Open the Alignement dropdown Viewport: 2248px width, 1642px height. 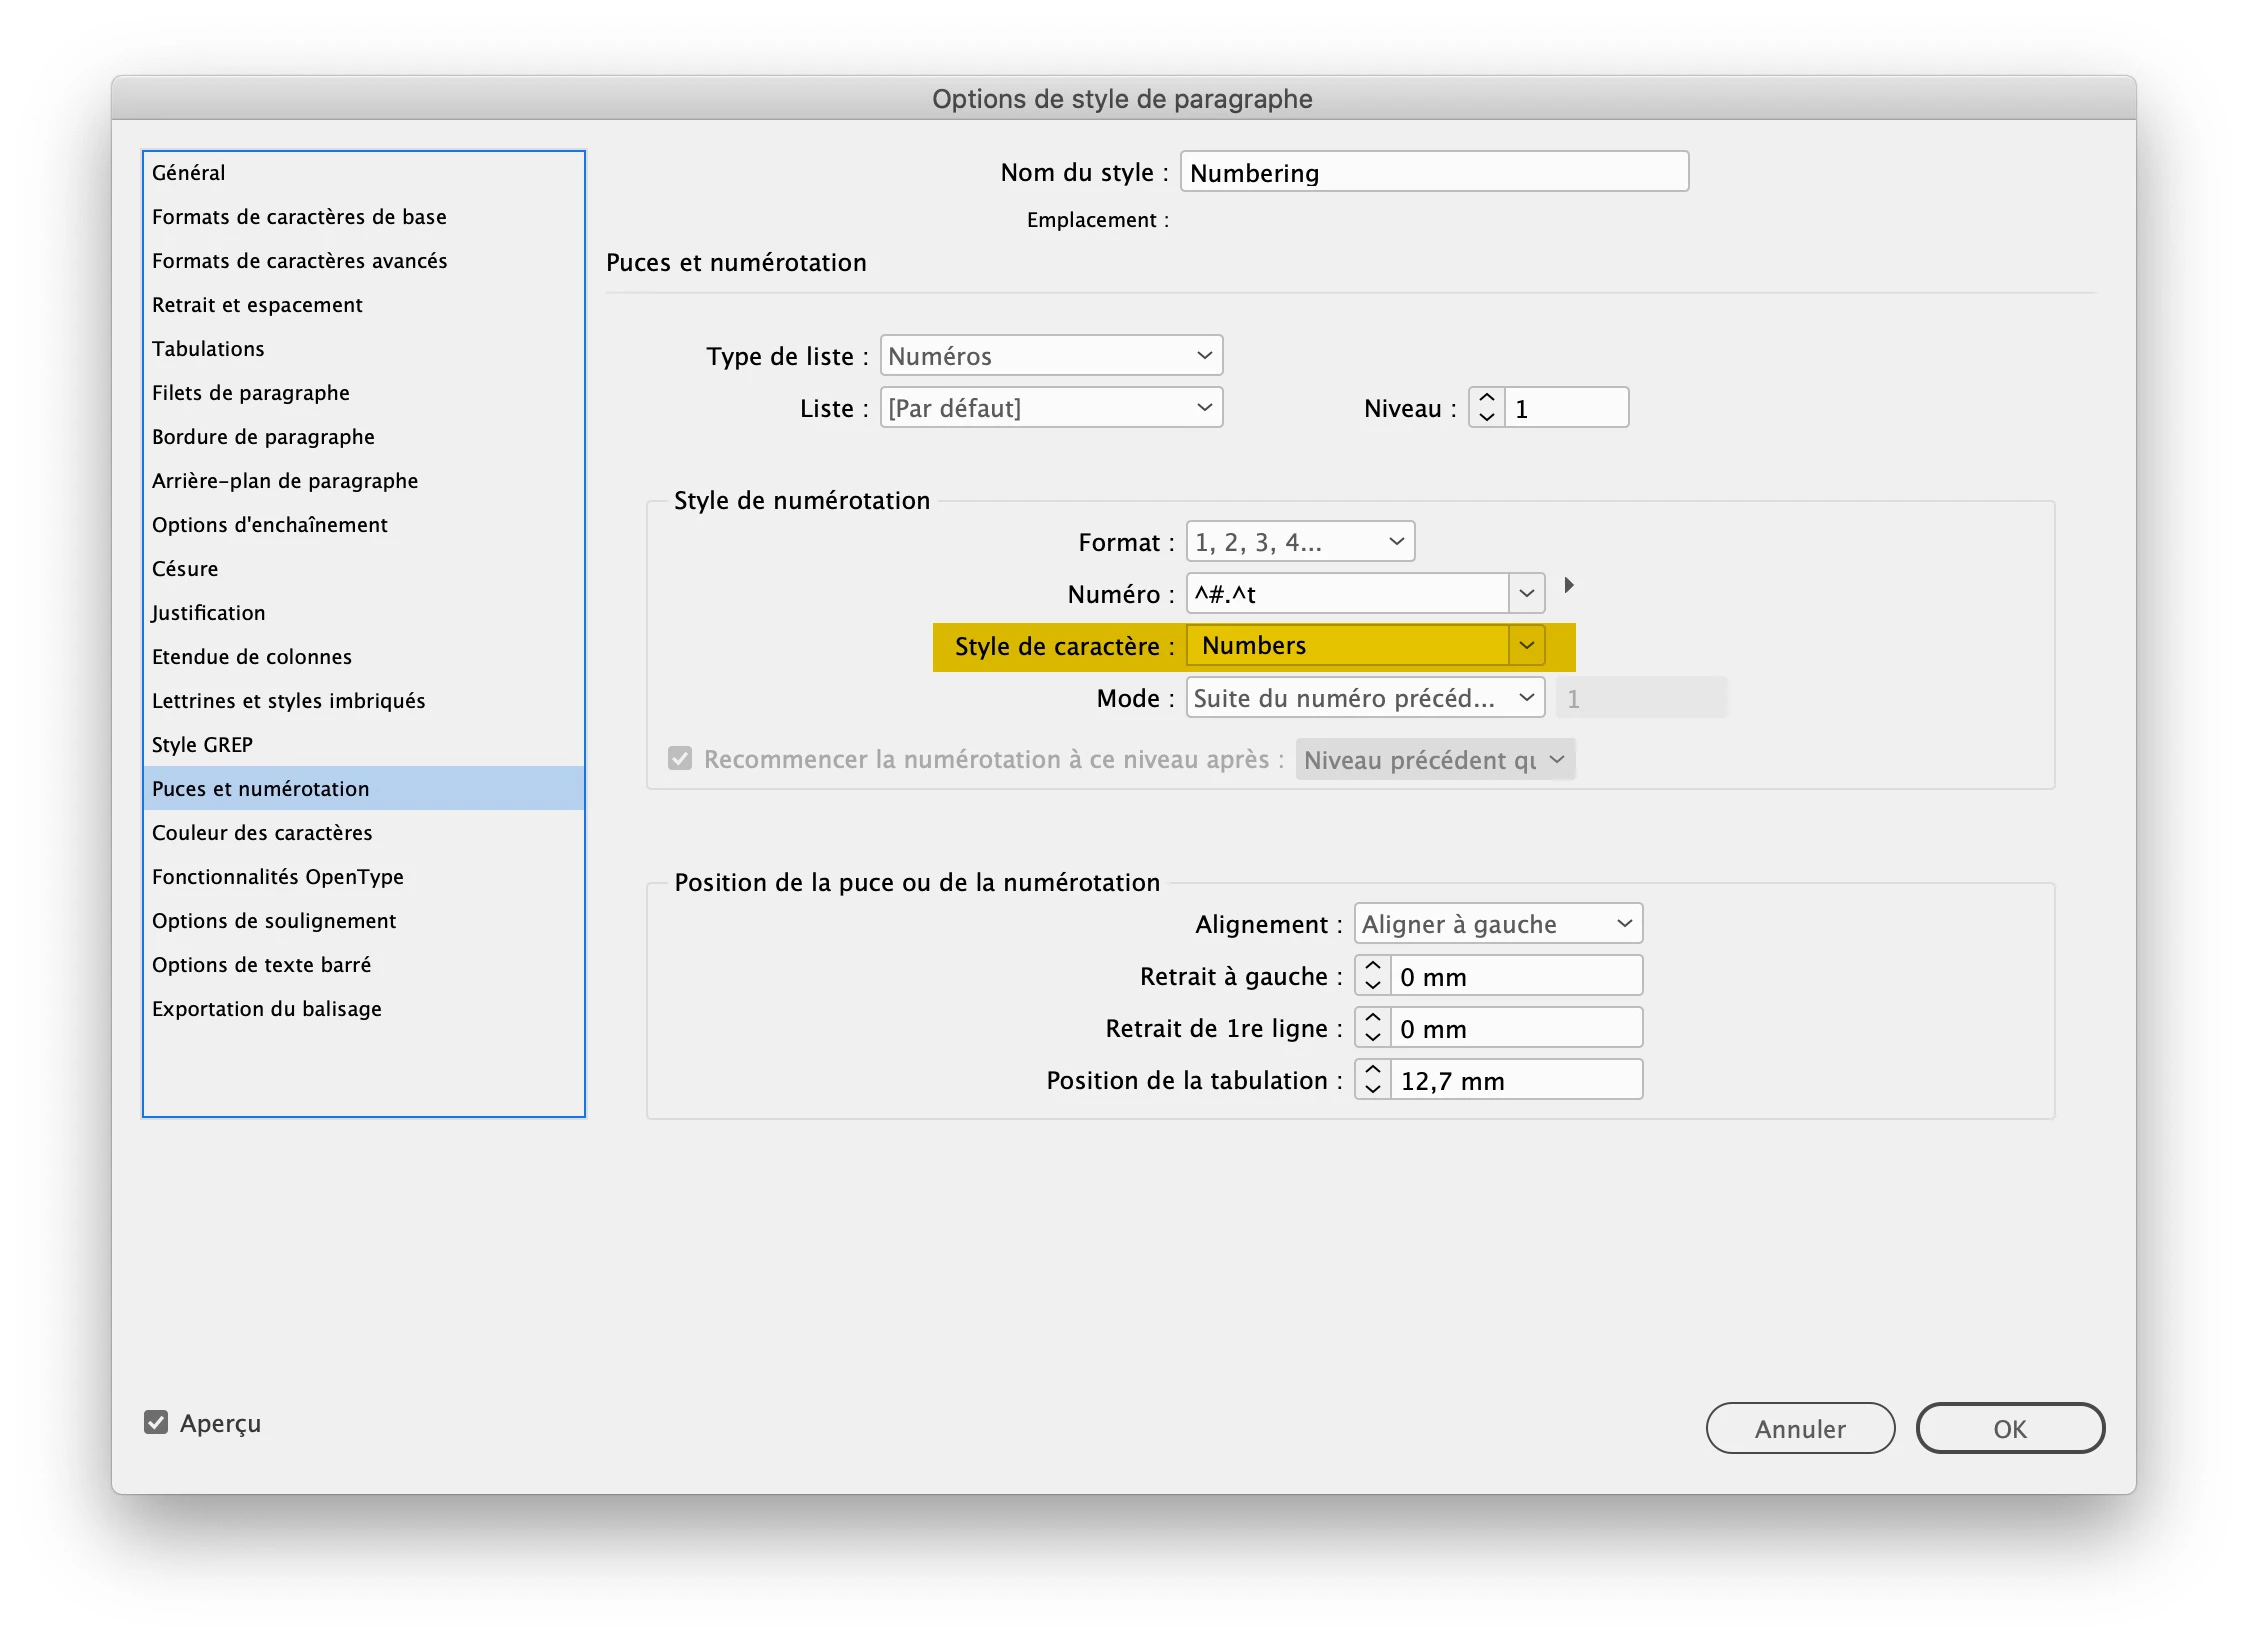click(1497, 924)
